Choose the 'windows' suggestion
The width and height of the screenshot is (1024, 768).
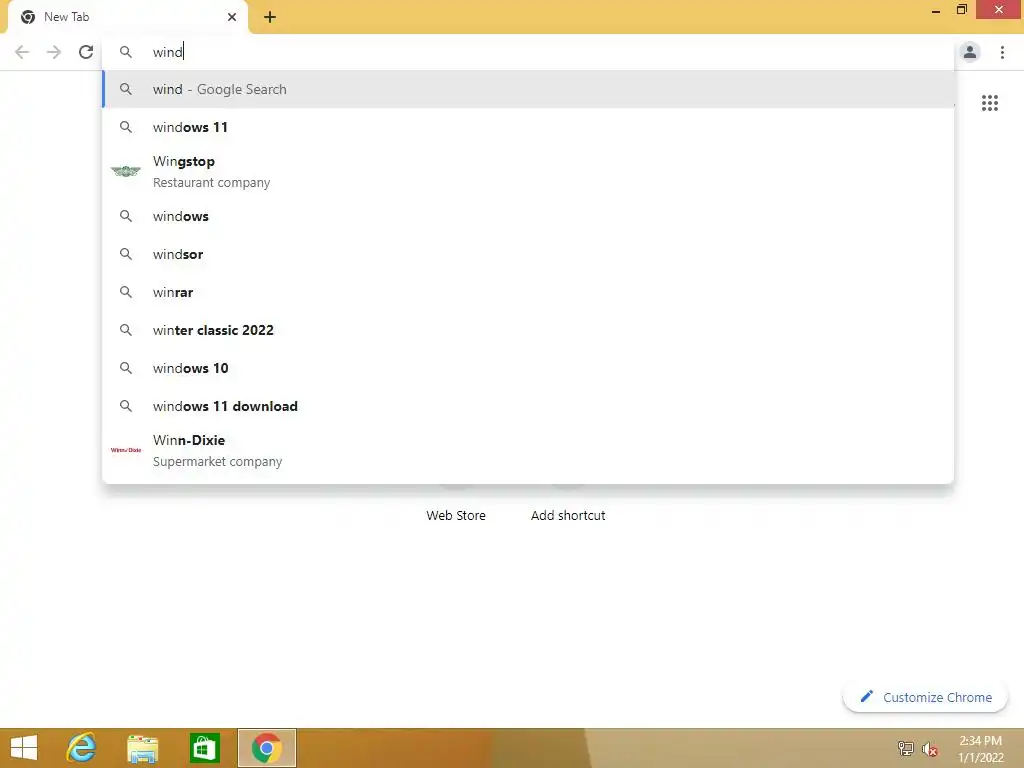(x=528, y=216)
